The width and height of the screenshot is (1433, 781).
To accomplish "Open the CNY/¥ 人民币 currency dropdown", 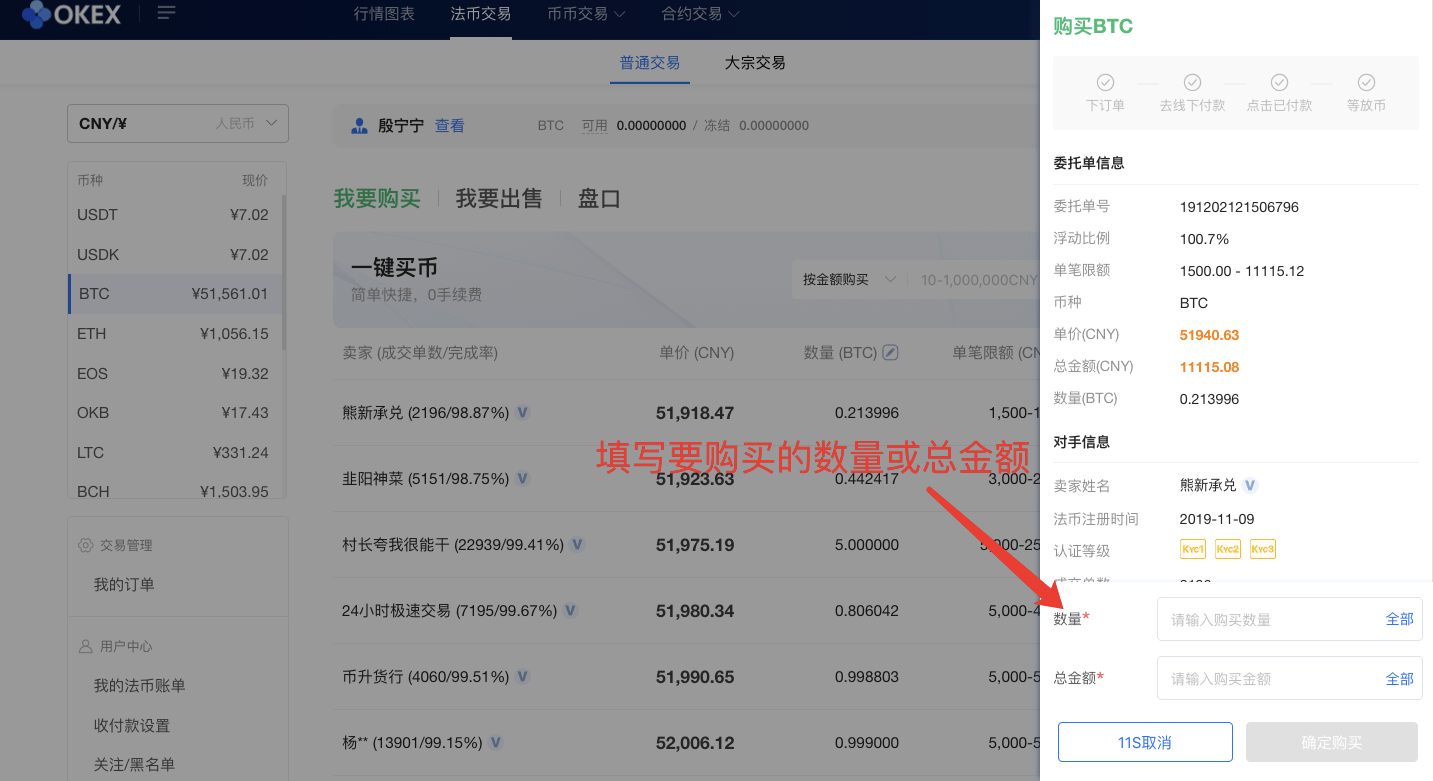I will 177,123.
